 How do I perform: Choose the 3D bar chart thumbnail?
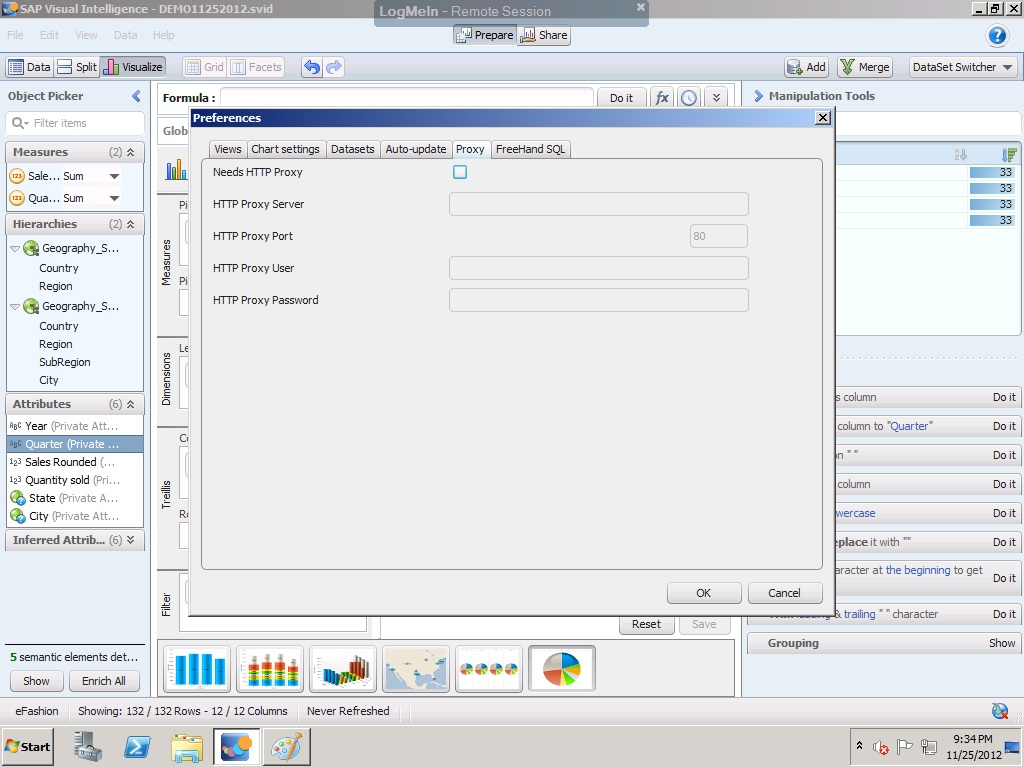click(x=343, y=668)
